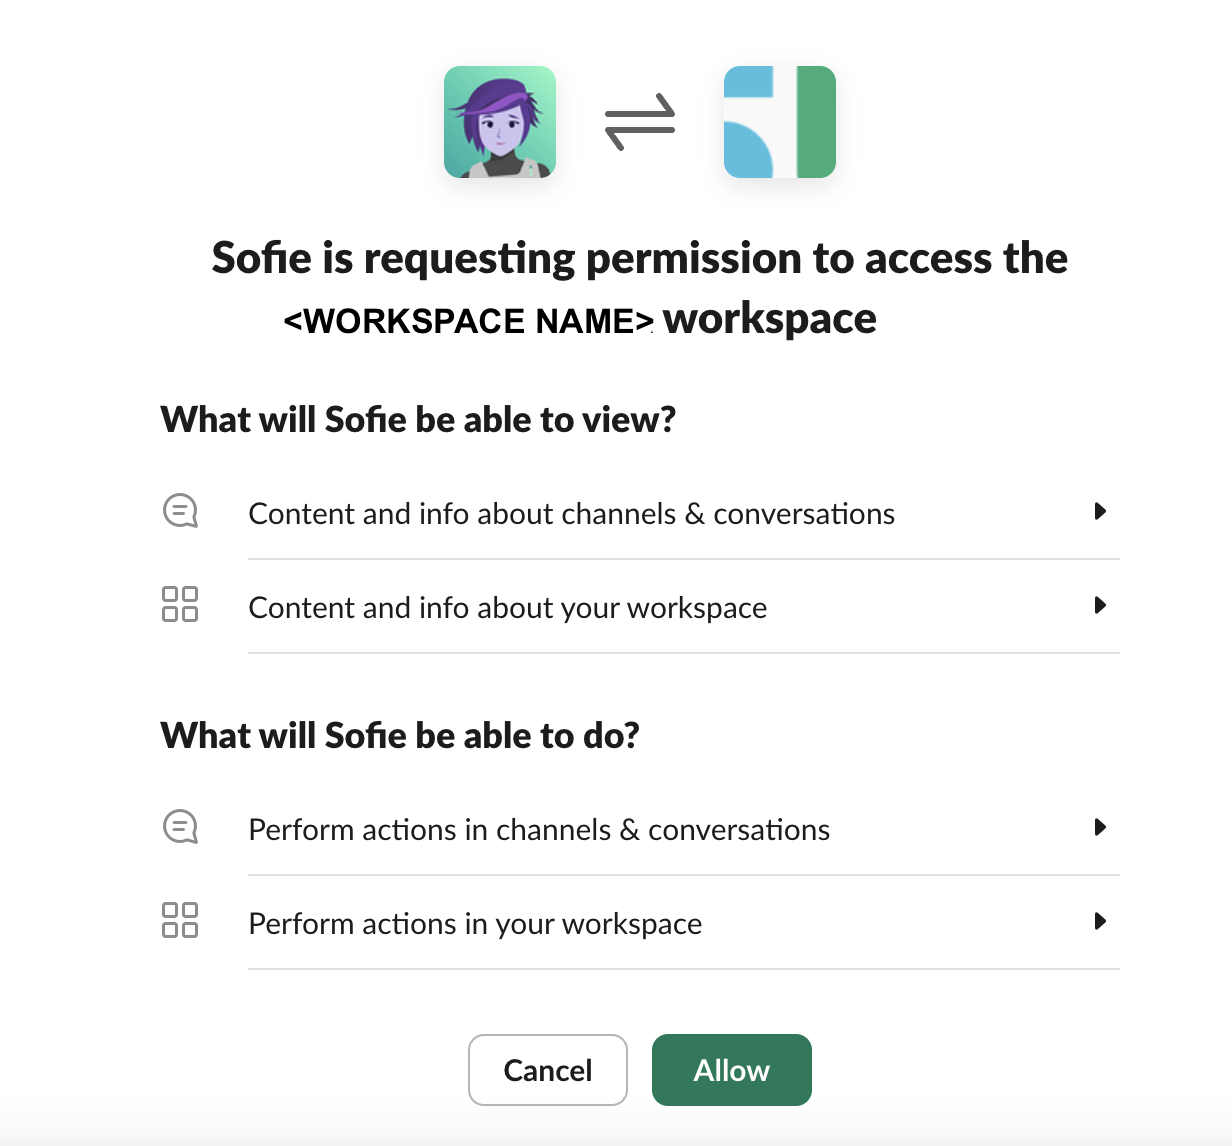This screenshot has height=1146, width=1232.
Task: Click the Sofie avatar icon
Action: [x=500, y=122]
